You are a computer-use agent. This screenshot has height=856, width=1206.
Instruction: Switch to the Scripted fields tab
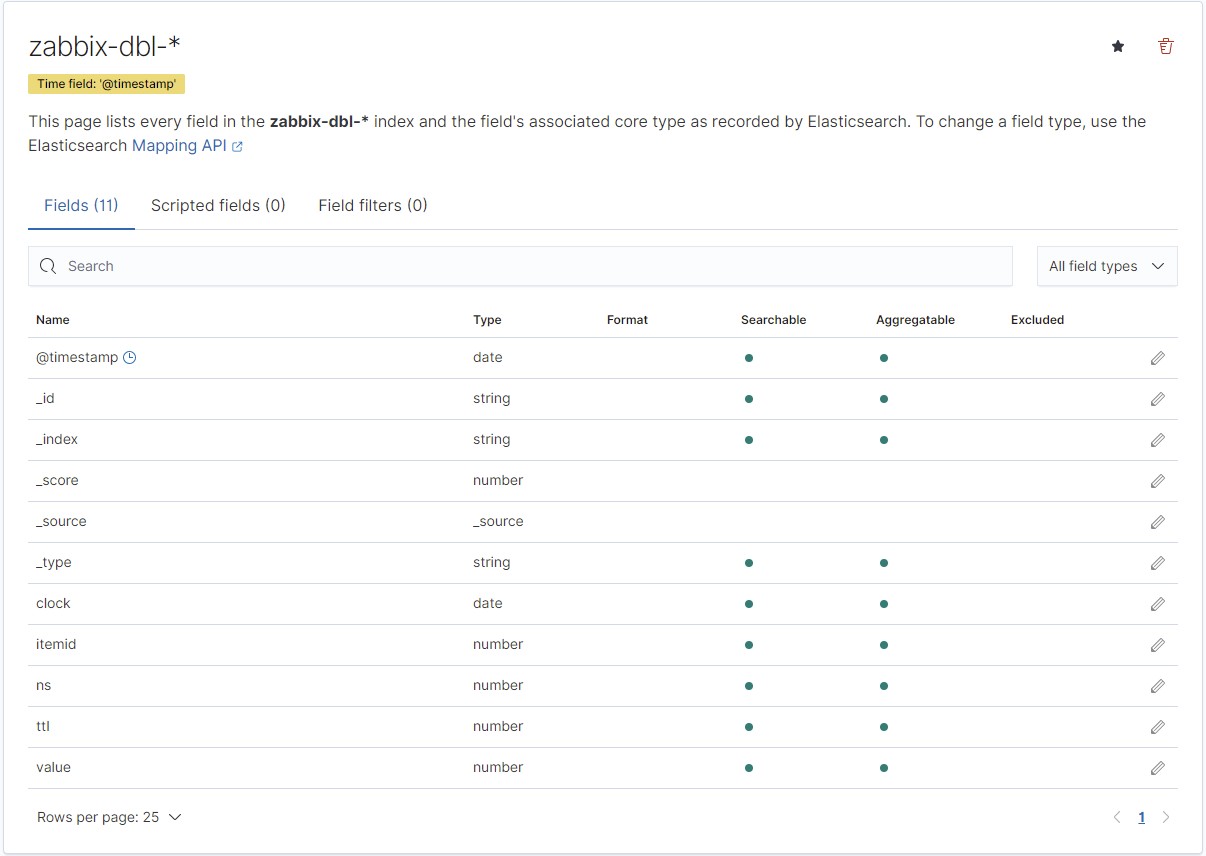tap(218, 205)
